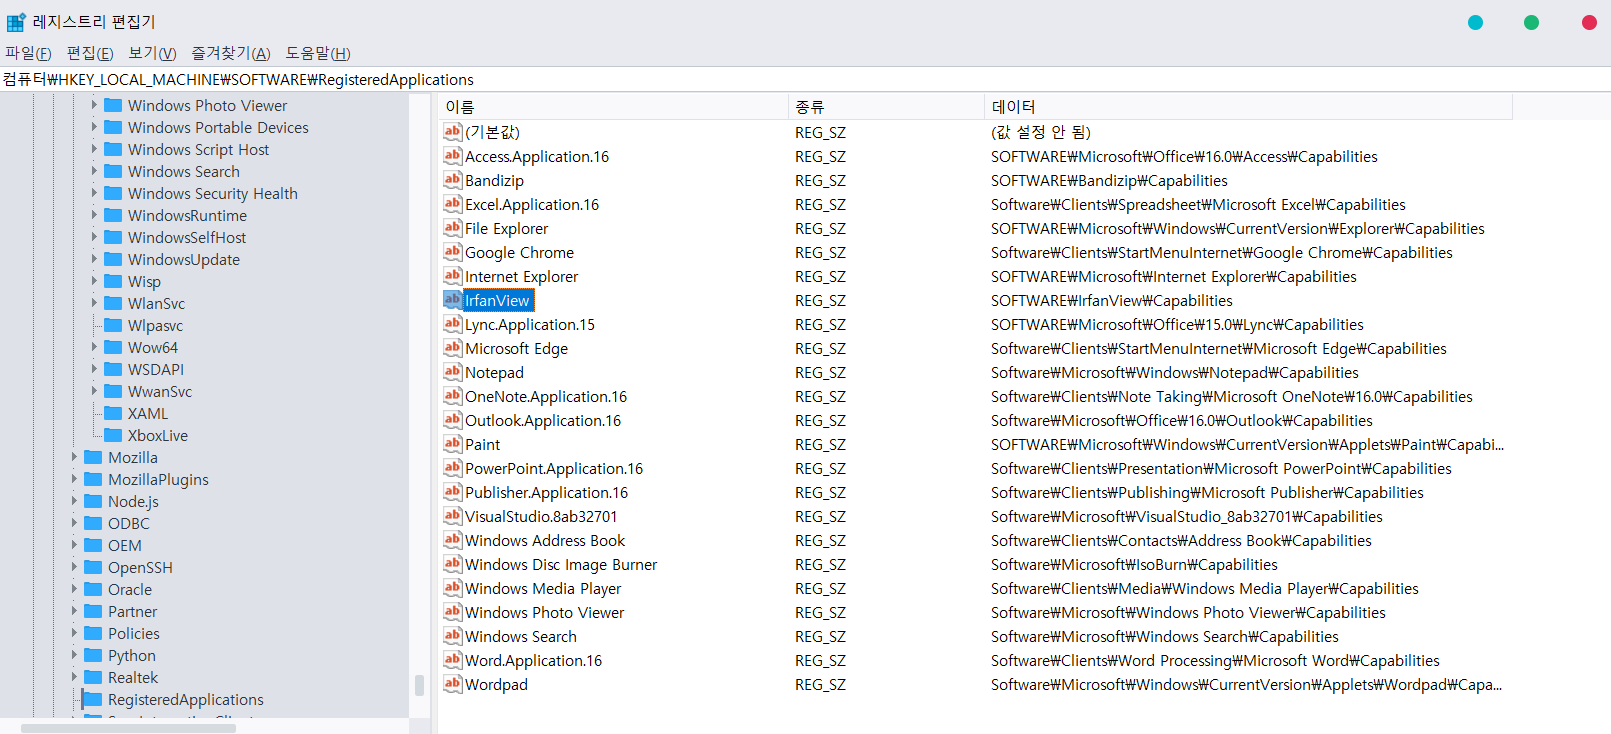This screenshot has height=734, width=1611.
Task: Sort by the 데이터 column header
Action: (1248, 106)
